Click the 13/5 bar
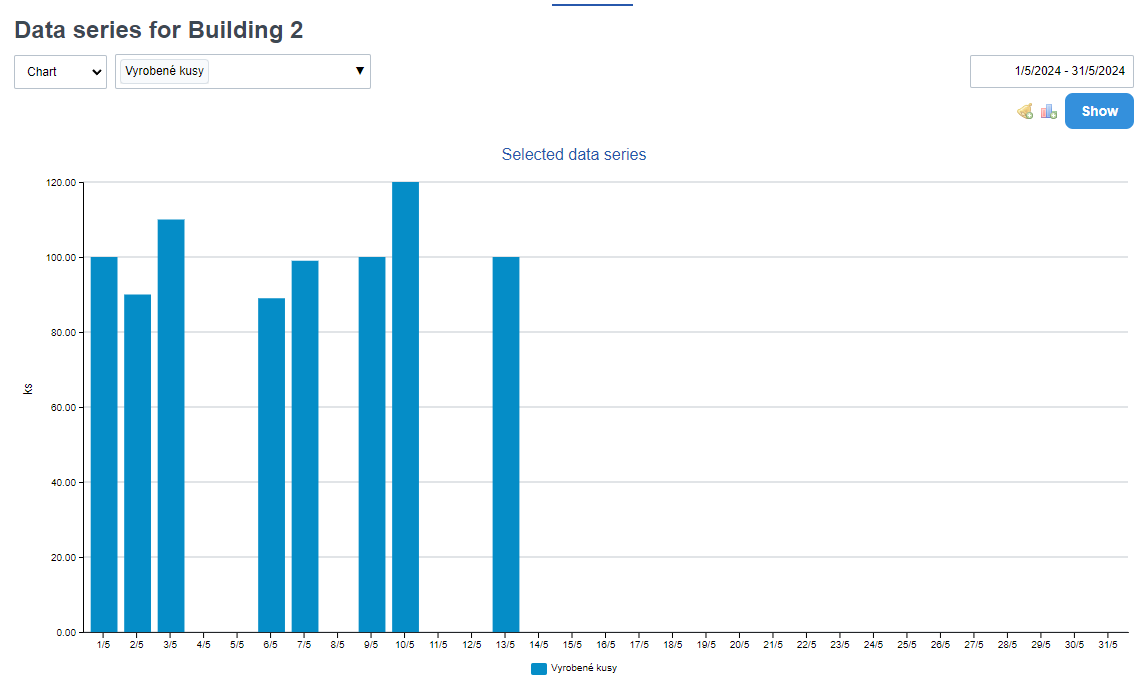Screen dimensions: 1137x685 [x=506, y=444]
